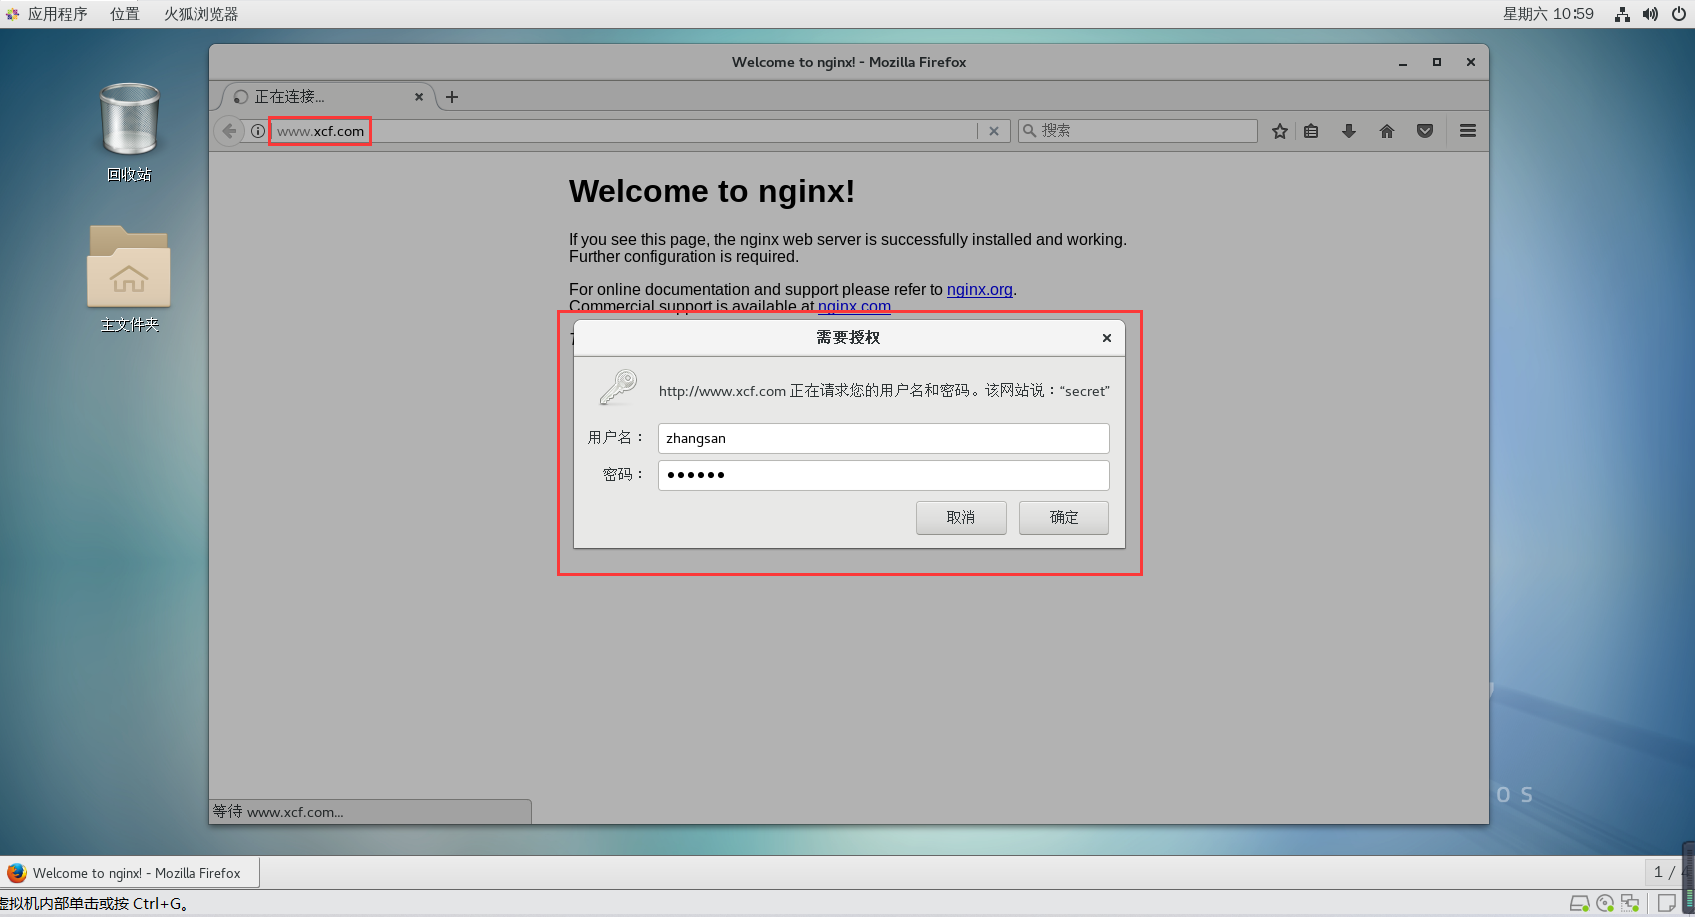The width and height of the screenshot is (1695, 917).
Task: Open the 位置 menu
Action: coord(125,14)
